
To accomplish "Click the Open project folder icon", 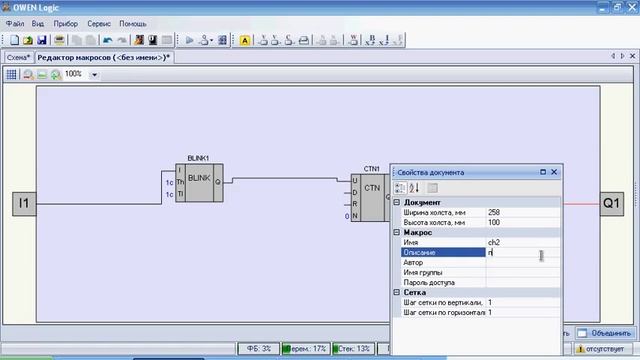I will [x=28, y=40].
